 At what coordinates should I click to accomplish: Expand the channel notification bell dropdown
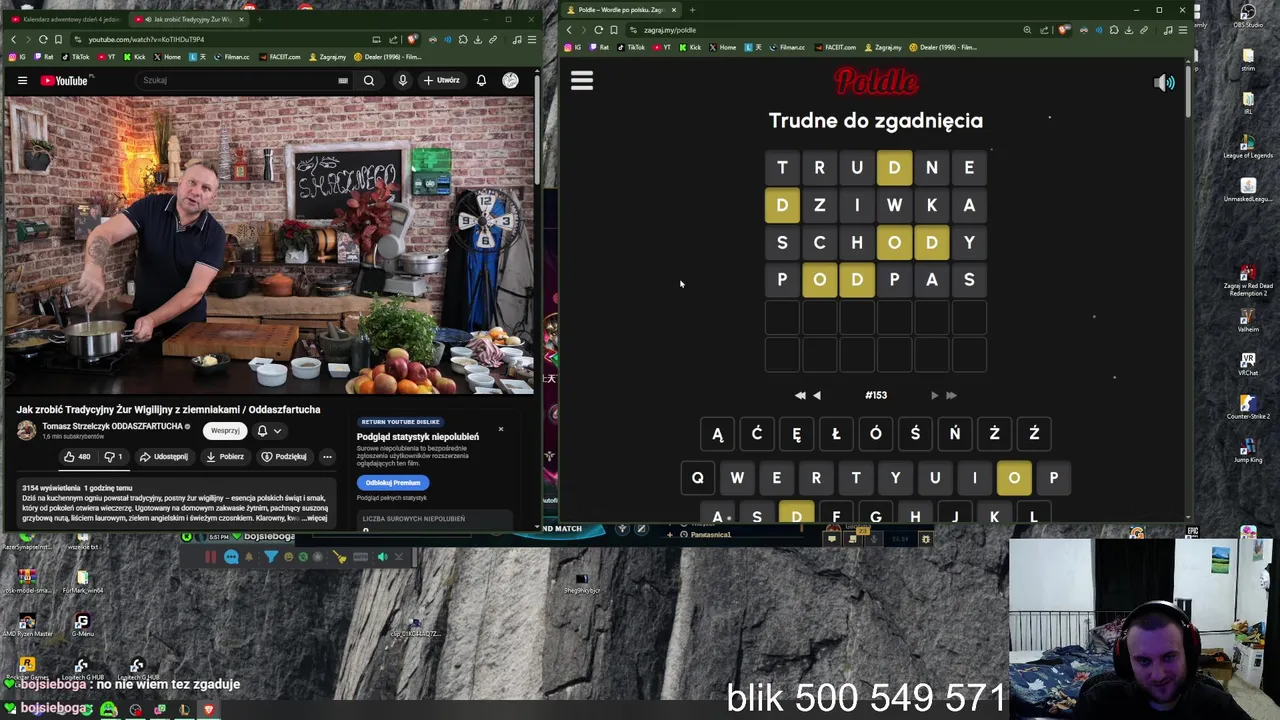(x=269, y=431)
